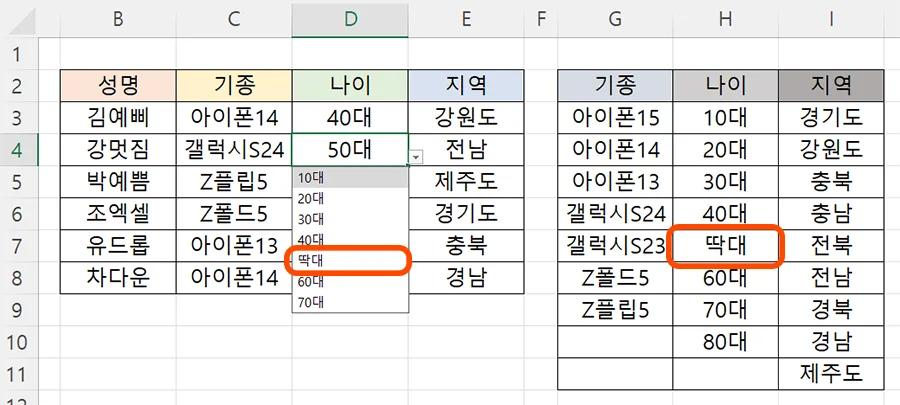Click 경기도 in 조엑셀's row
The width and height of the screenshot is (900, 405).
click(x=466, y=214)
